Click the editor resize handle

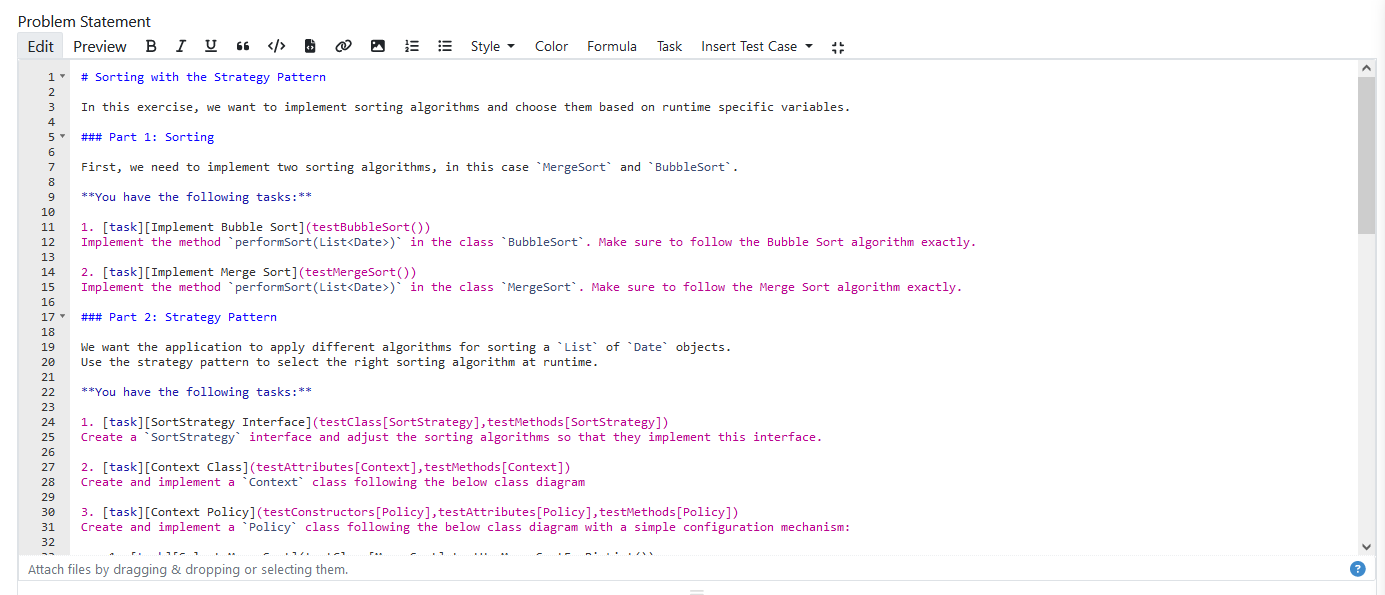697,591
